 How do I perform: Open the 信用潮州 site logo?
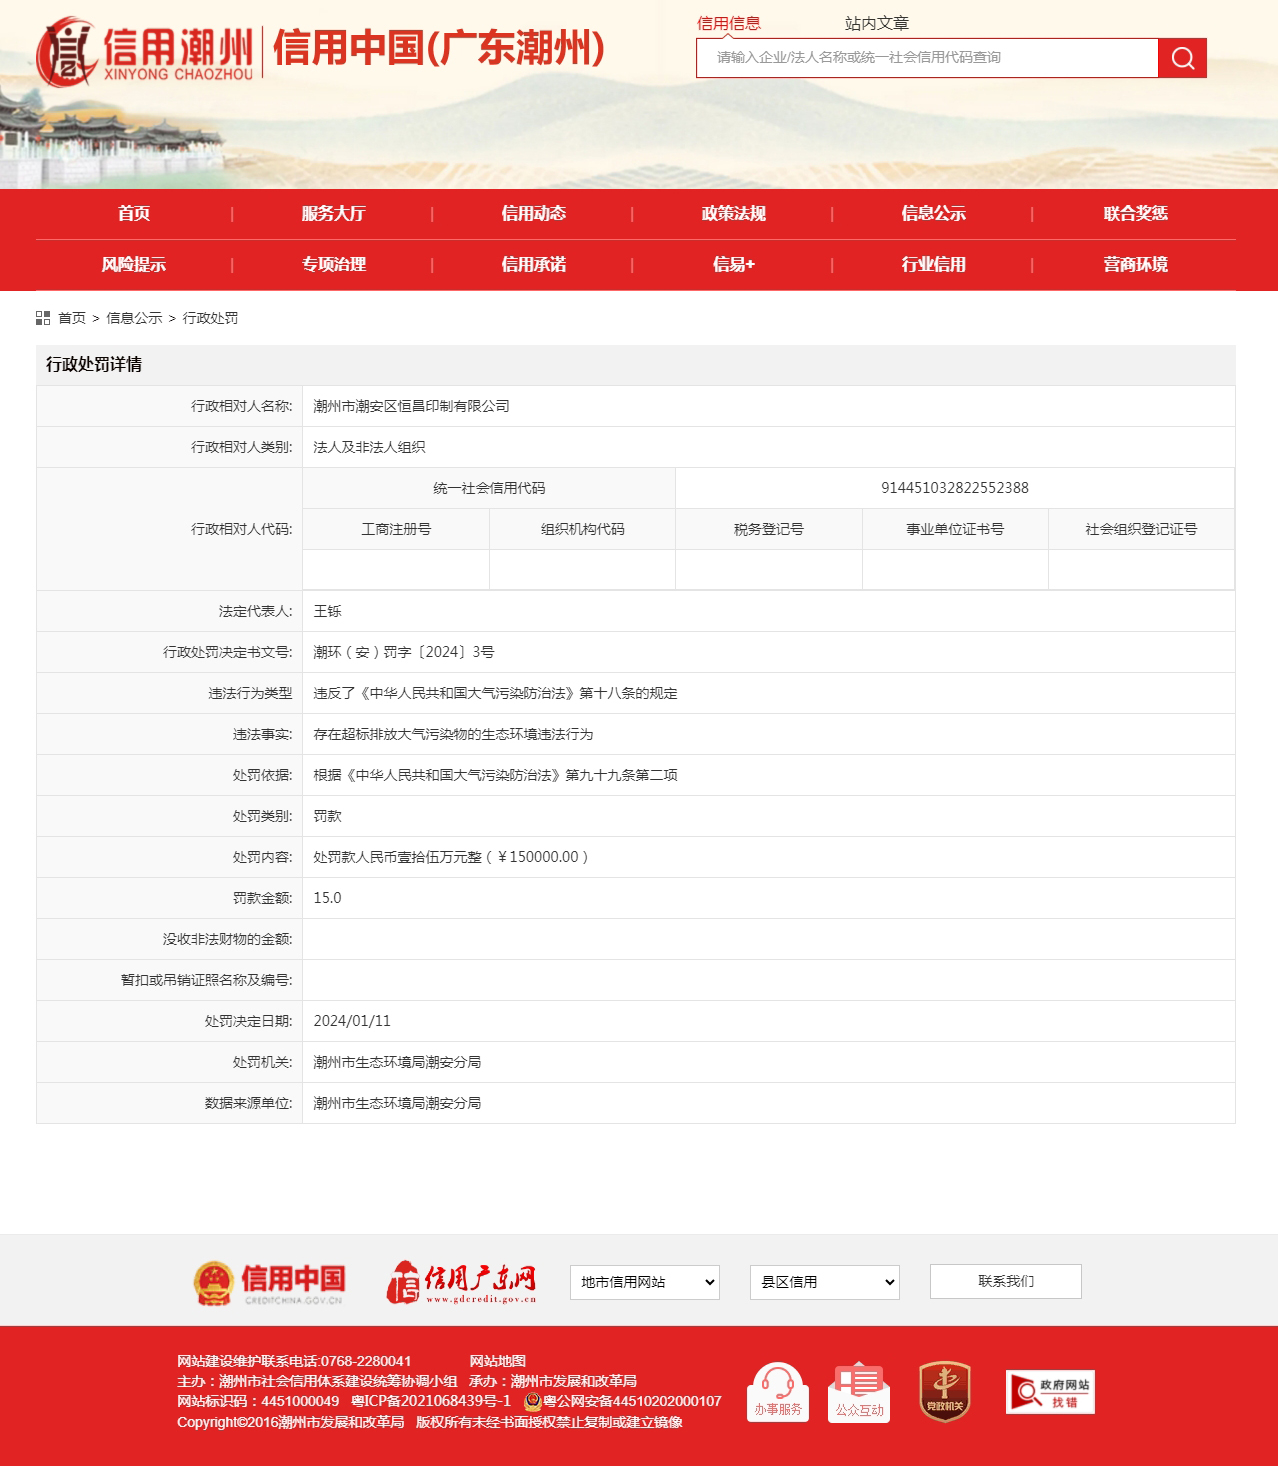[145, 51]
